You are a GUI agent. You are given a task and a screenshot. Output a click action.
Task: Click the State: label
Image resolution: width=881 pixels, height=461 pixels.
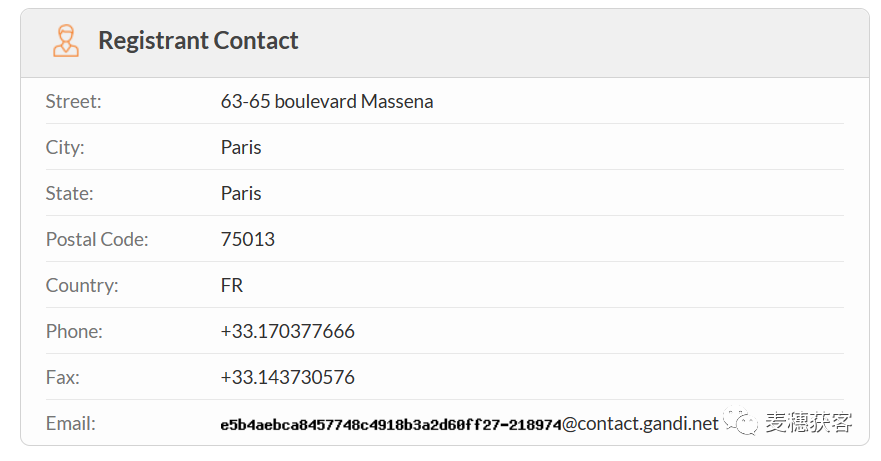click(70, 193)
